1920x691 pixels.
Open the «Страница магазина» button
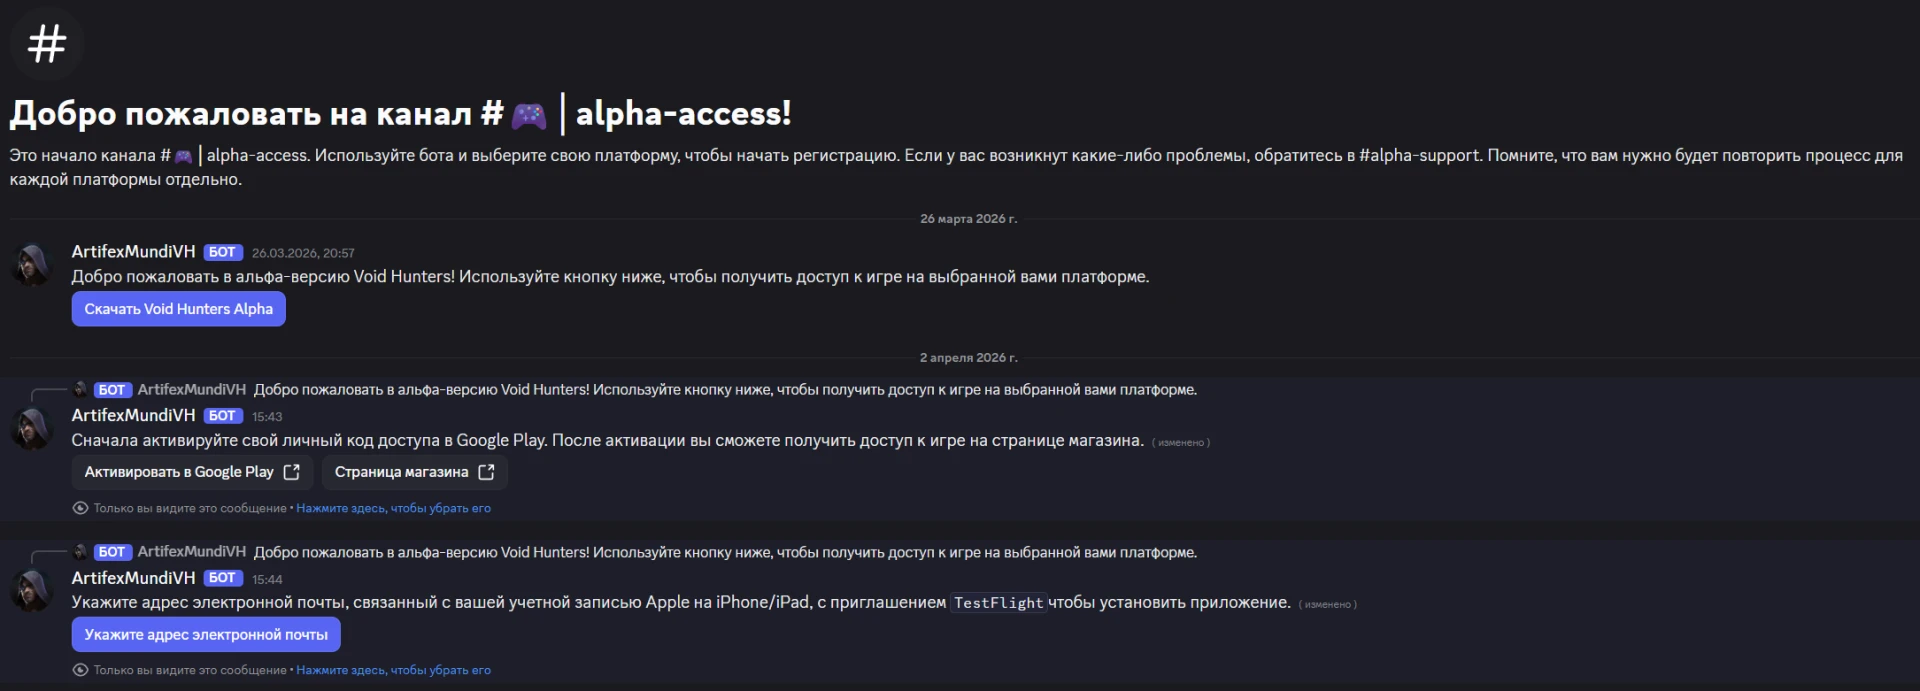coord(415,472)
